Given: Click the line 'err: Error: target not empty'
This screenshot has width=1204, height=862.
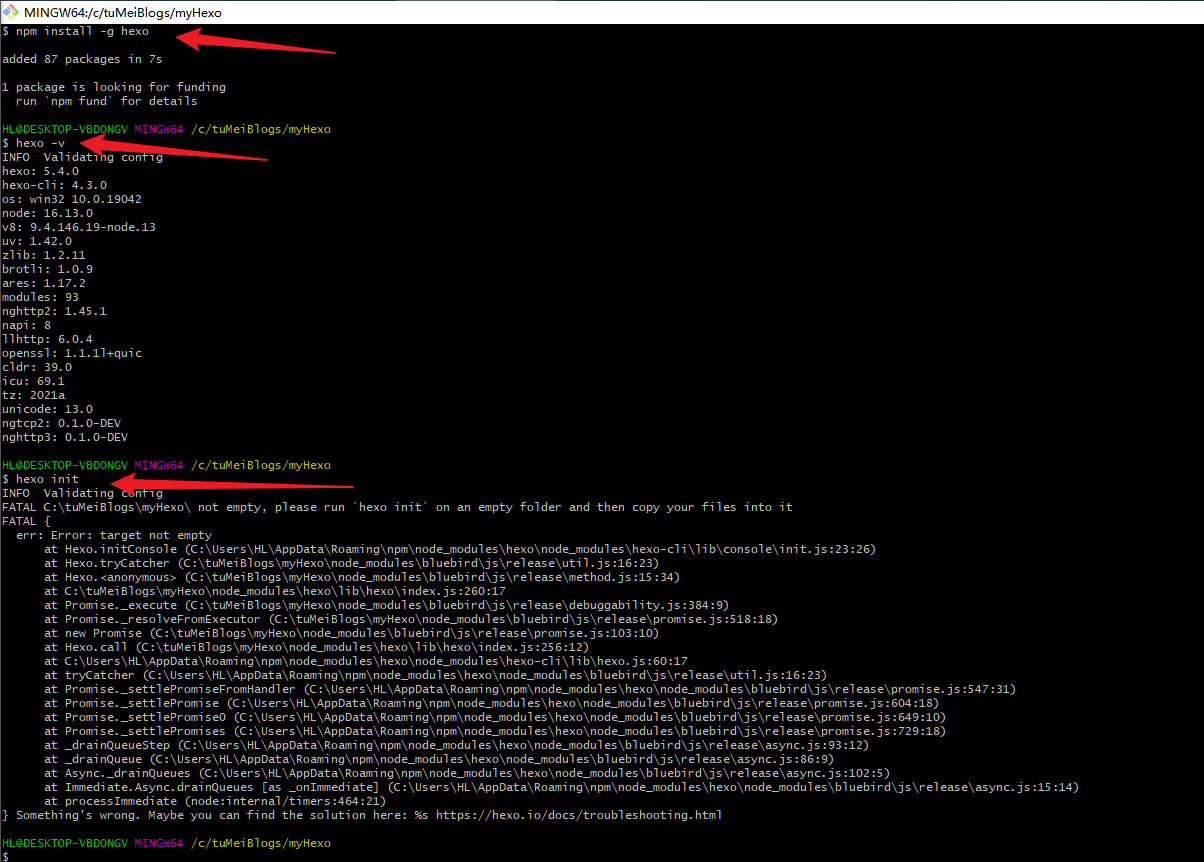Looking at the screenshot, I should [x=114, y=535].
